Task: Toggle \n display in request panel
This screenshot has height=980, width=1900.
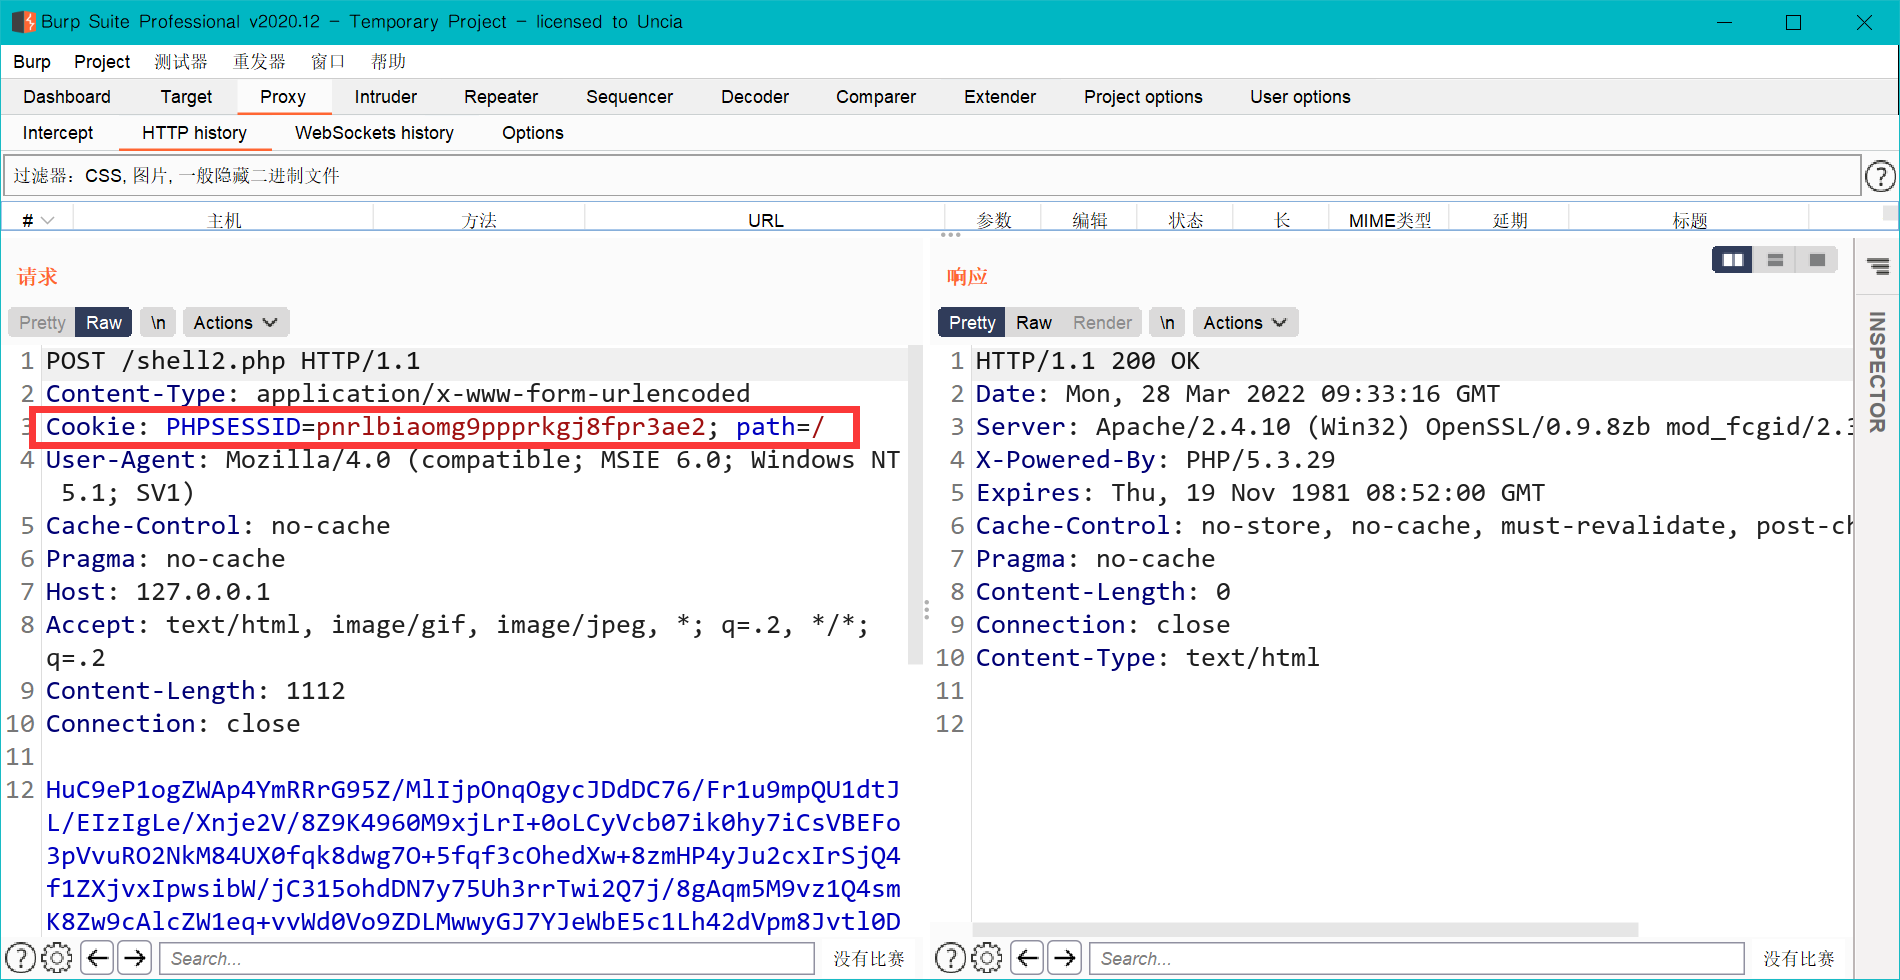Action: 158,322
